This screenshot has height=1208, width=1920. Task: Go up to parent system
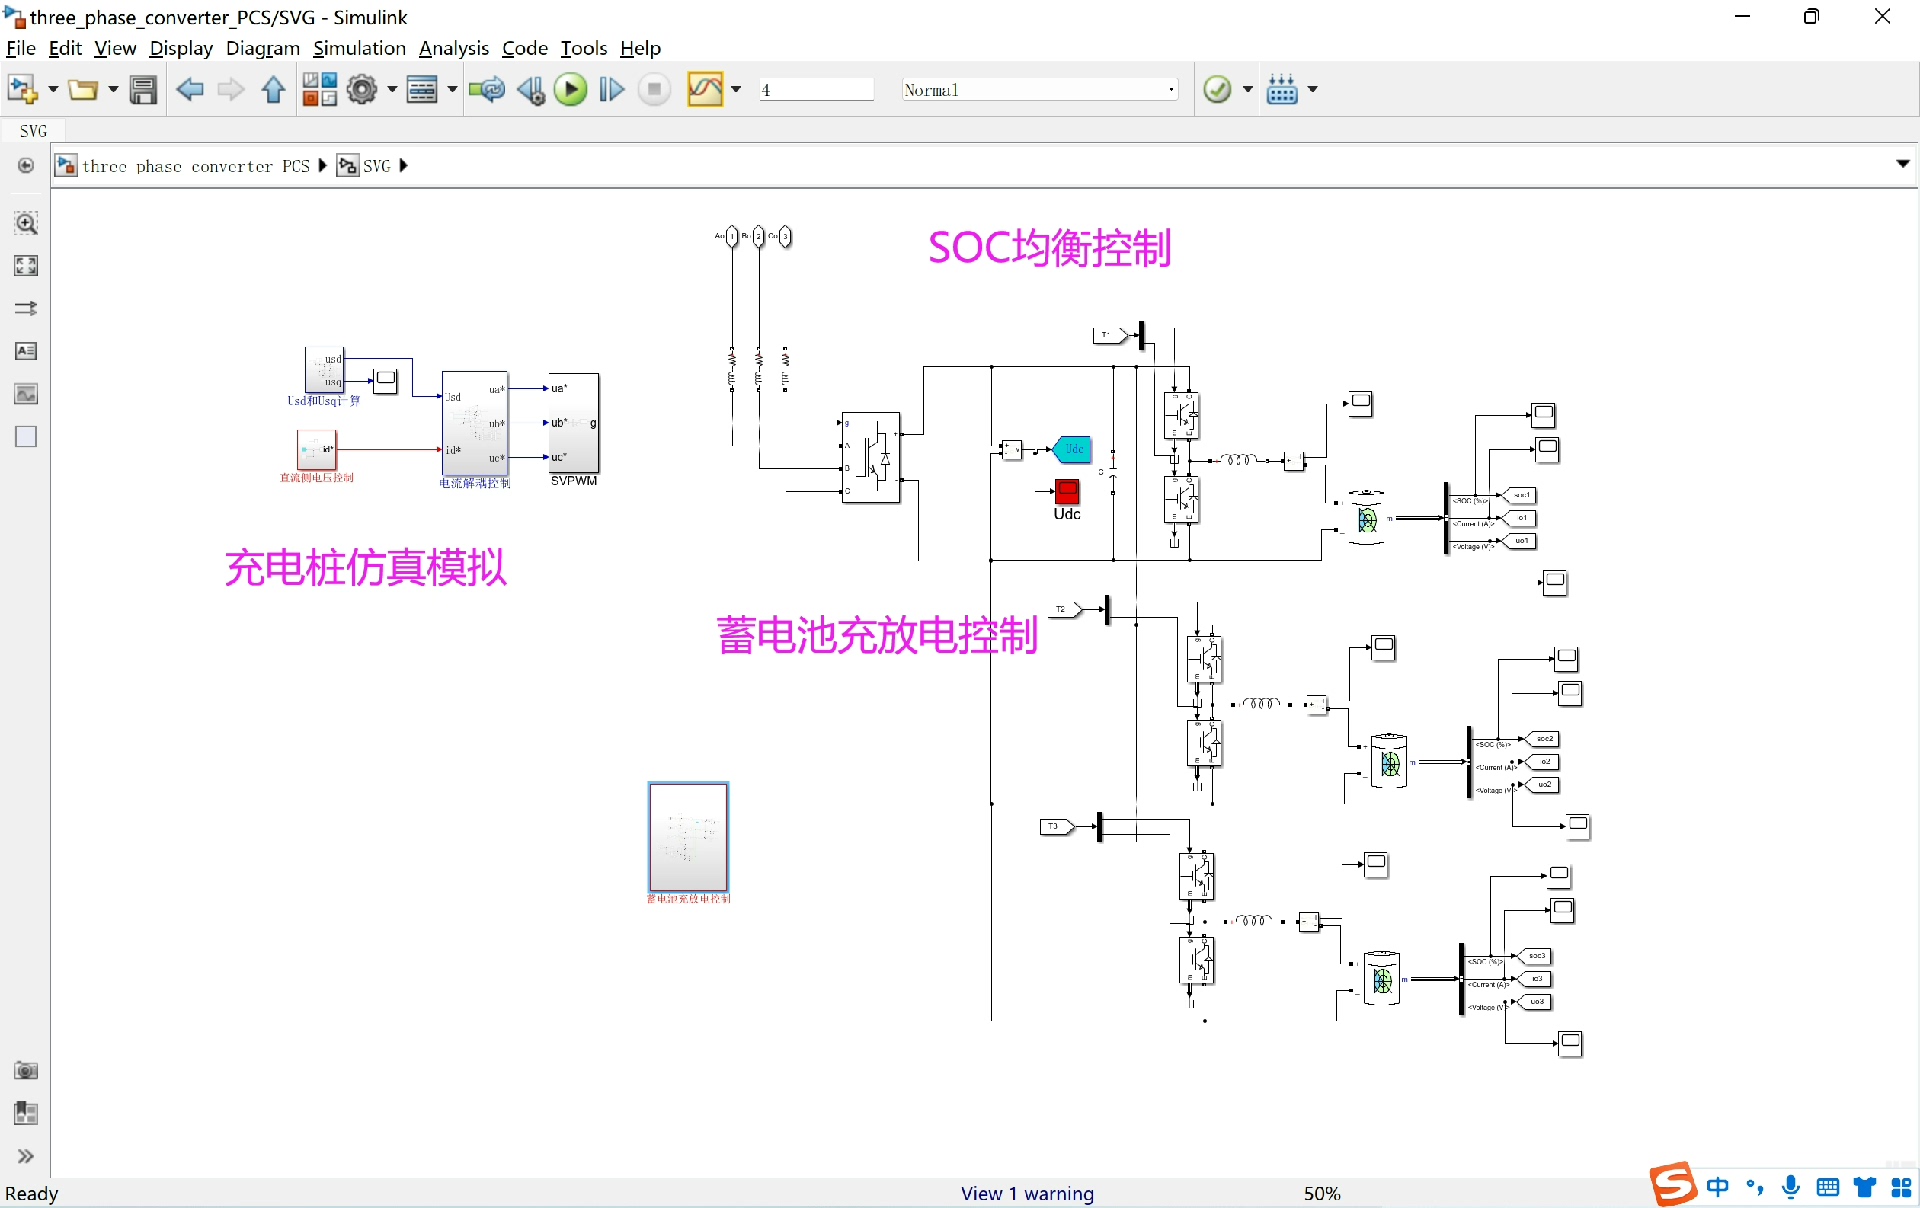273,90
